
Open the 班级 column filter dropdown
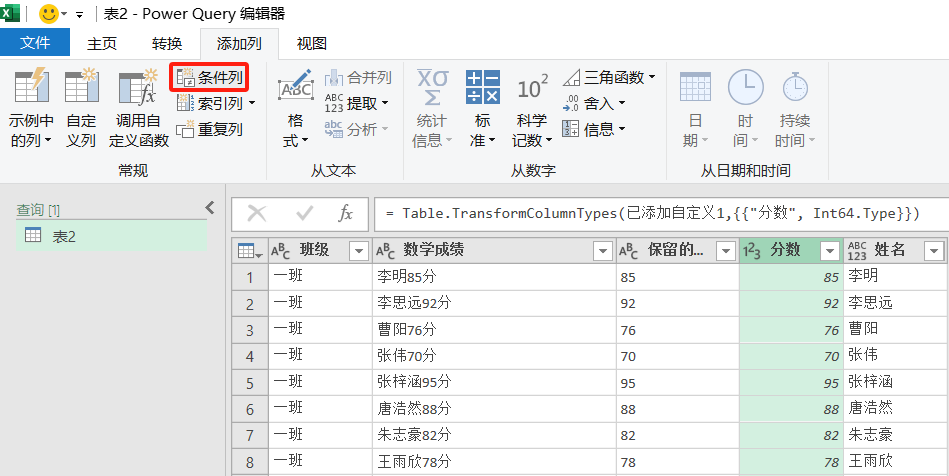(359, 251)
